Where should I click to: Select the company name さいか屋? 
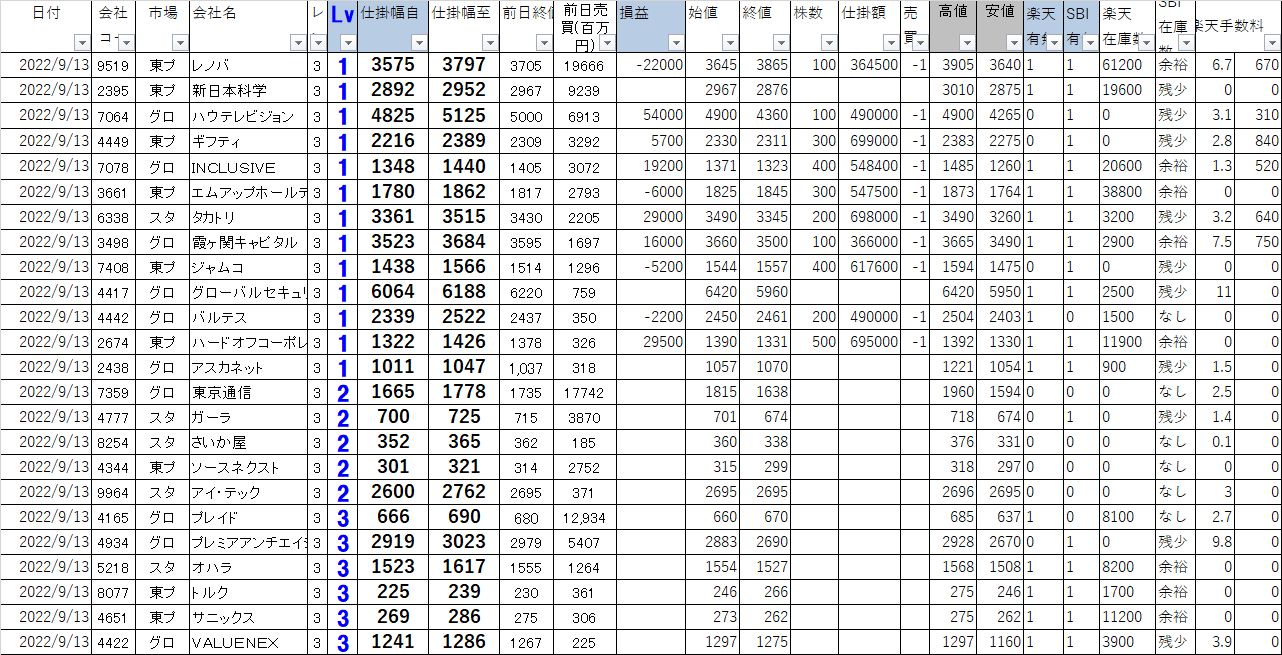click(x=219, y=442)
